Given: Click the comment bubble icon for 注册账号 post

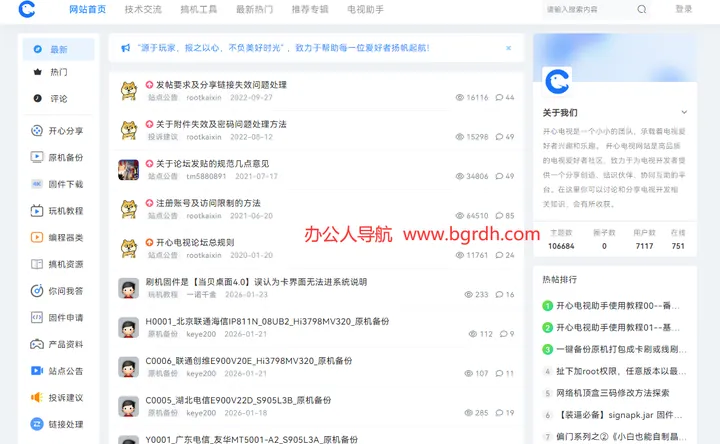Looking at the screenshot, I should coord(499,216).
